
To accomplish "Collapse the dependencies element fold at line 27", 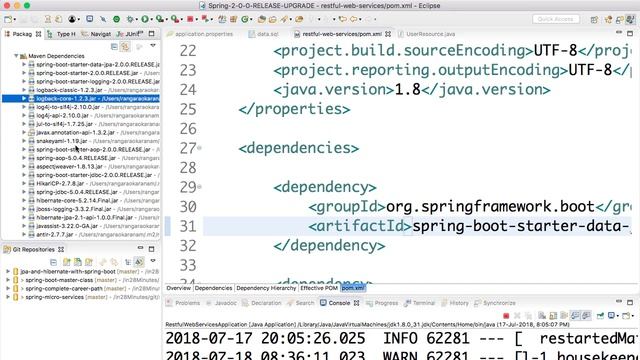I will click(x=200, y=148).
